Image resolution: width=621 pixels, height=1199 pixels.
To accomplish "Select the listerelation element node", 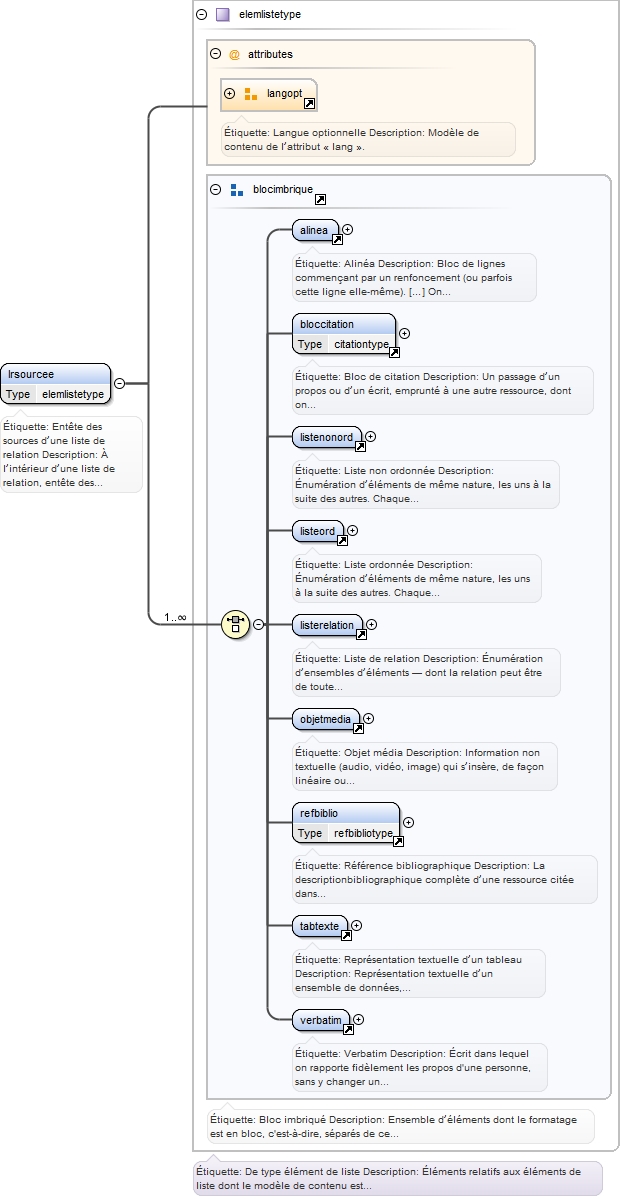I will coord(327,625).
